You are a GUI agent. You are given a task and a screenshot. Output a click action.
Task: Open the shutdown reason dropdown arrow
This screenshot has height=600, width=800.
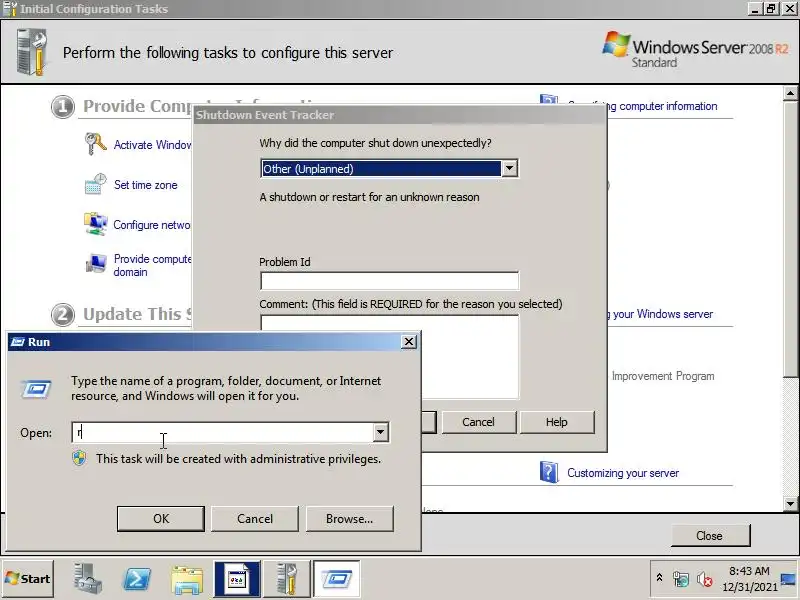[x=509, y=168]
